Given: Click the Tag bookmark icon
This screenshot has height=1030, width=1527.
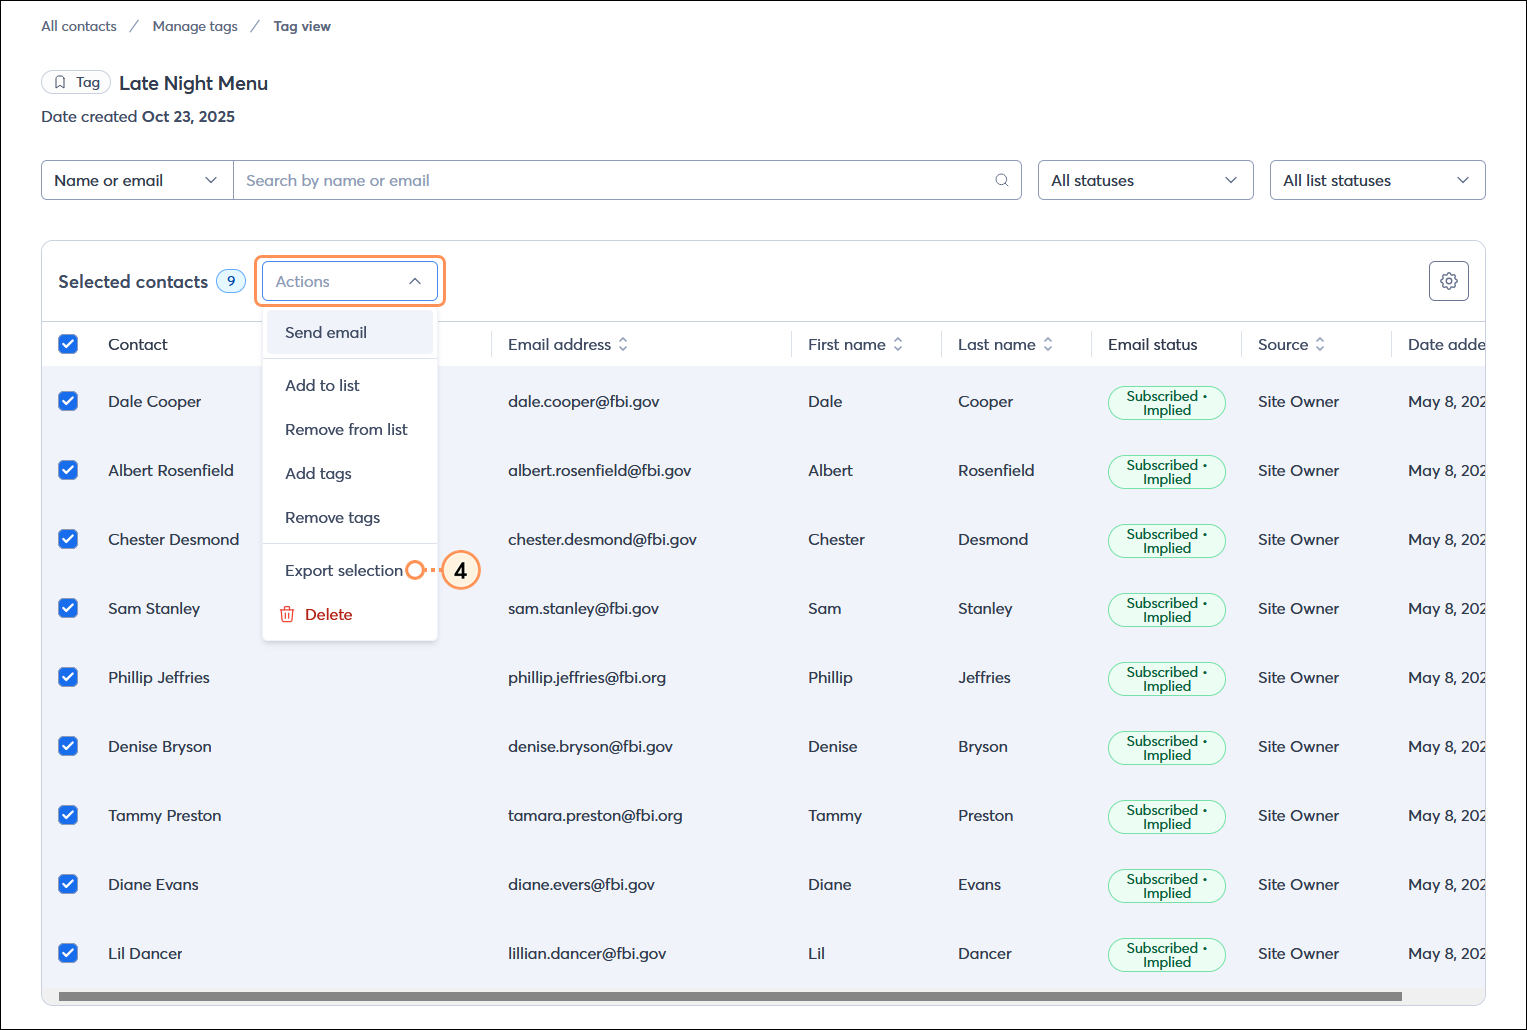Looking at the screenshot, I should tap(60, 81).
